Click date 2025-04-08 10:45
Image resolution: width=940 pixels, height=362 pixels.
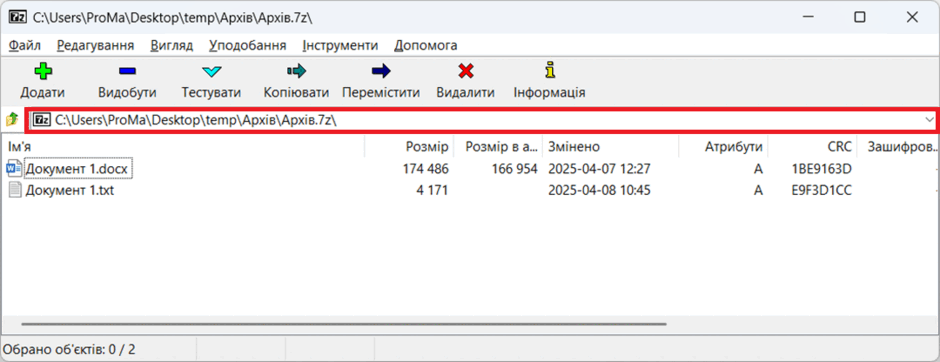(x=599, y=191)
